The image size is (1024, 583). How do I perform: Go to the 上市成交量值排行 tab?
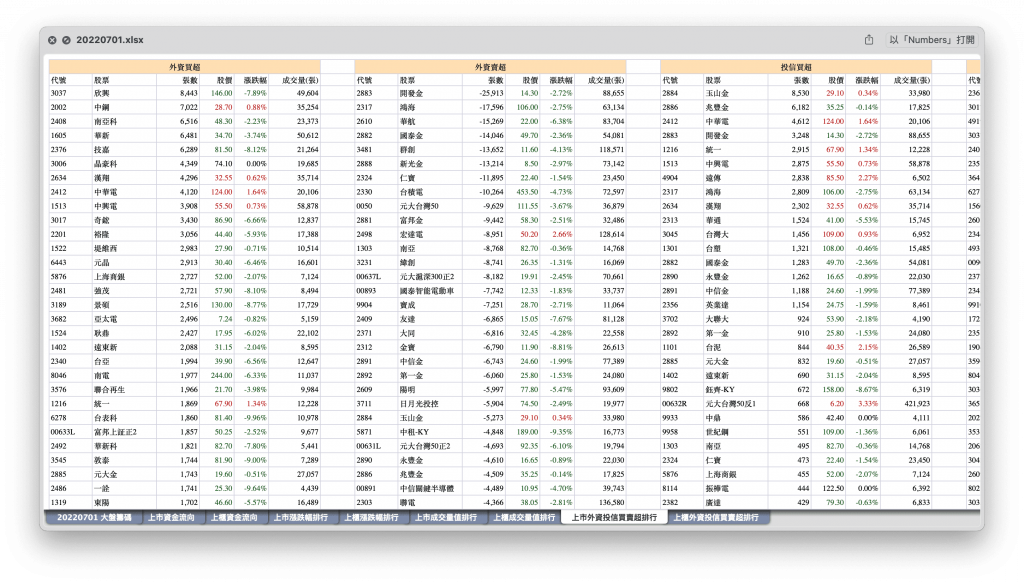(446, 518)
